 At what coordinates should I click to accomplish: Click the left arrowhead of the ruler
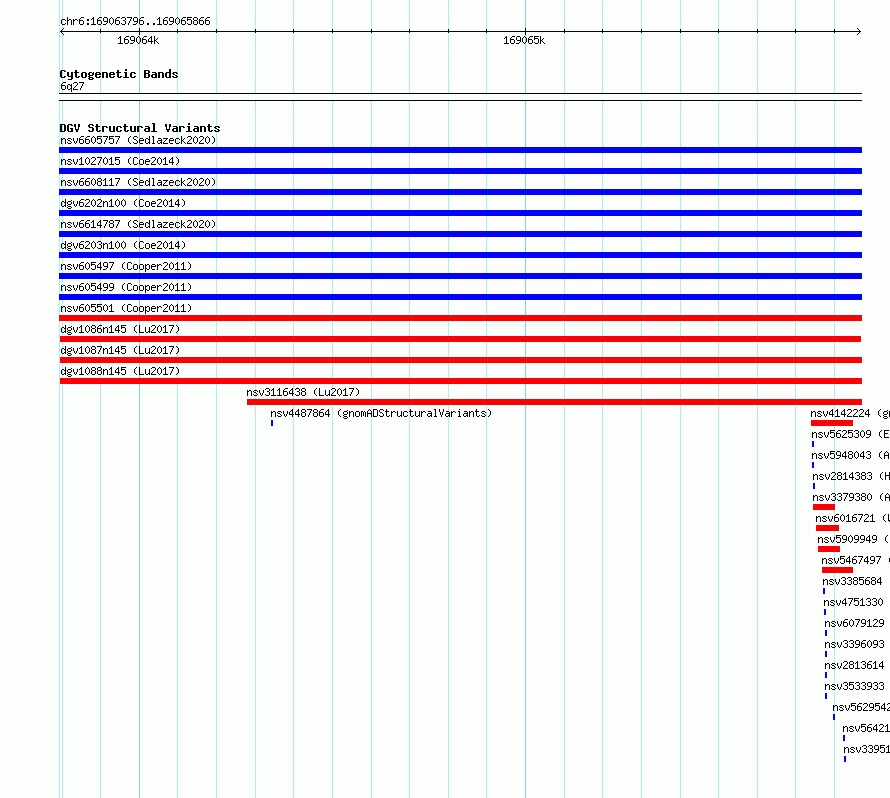click(62, 32)
